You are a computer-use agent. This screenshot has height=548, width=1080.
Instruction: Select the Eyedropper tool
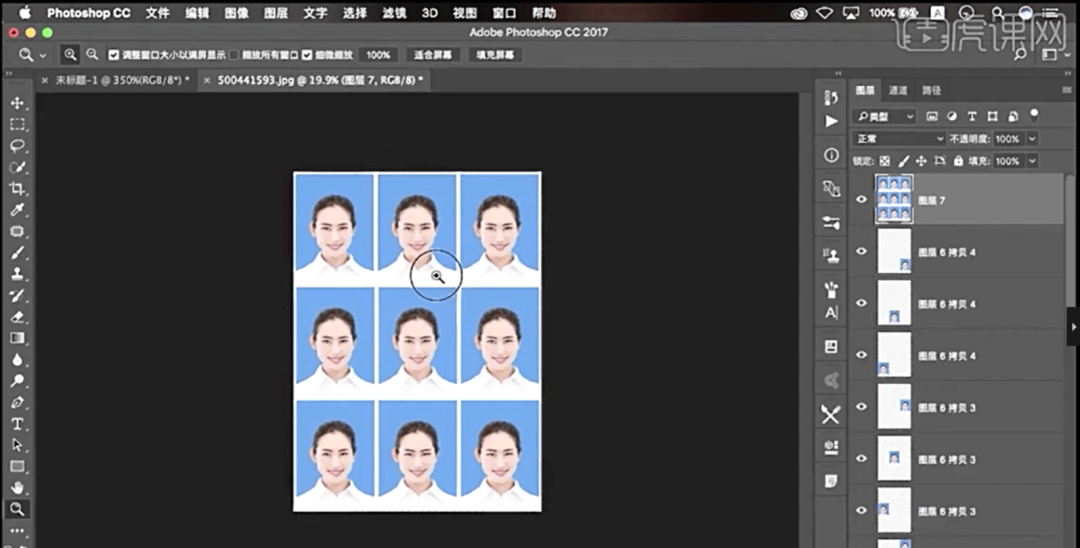pos(18,210)
